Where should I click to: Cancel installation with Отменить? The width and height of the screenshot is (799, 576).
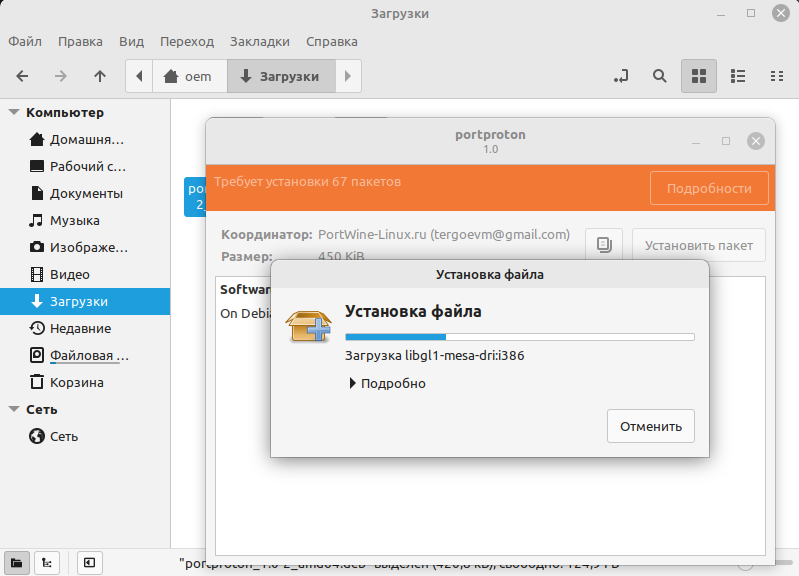click(x=651, y=426)
